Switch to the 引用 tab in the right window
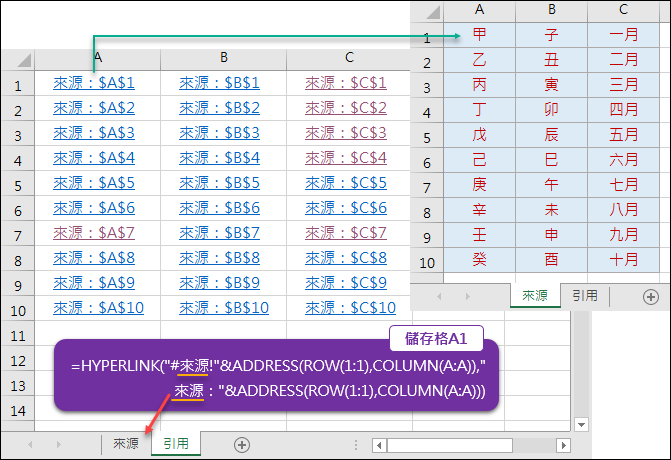The height and width of the screenshot is (460, 671). (x=585, y=296)
